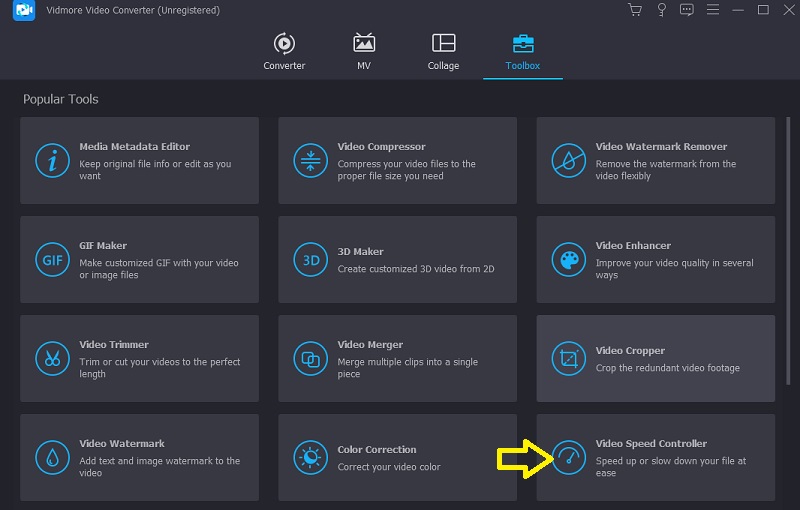
Task: Click the Color Correction sun icon
Action: point(310,457)
